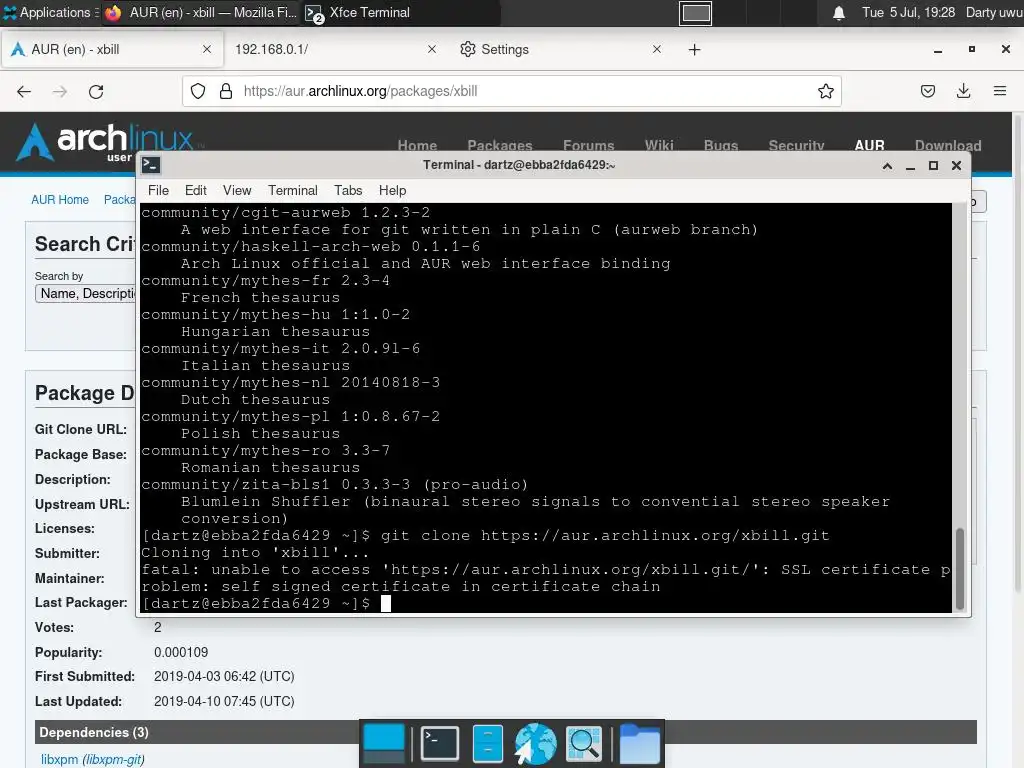1024x768 pixels.
Task: Click the Last Updated date value
Action: [x=224, y=701]
